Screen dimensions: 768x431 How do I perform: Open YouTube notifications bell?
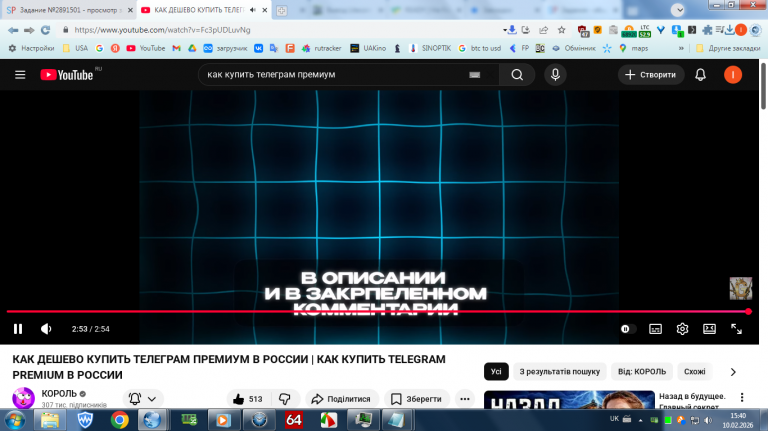(x=700, y=75)
